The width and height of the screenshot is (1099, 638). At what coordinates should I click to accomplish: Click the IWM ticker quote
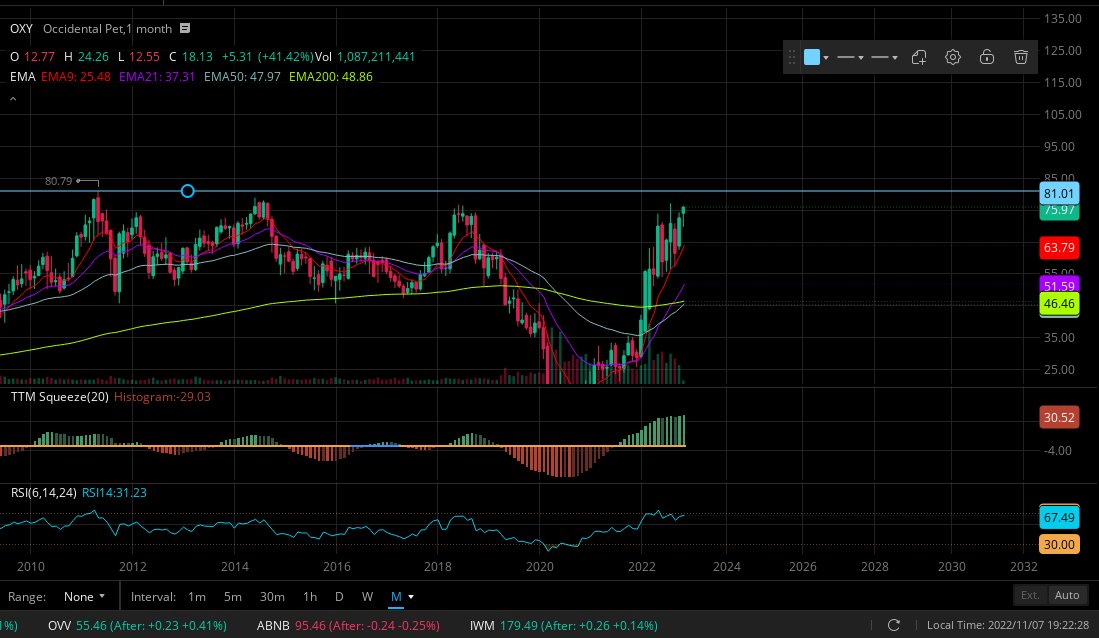(x=564, y=625)
